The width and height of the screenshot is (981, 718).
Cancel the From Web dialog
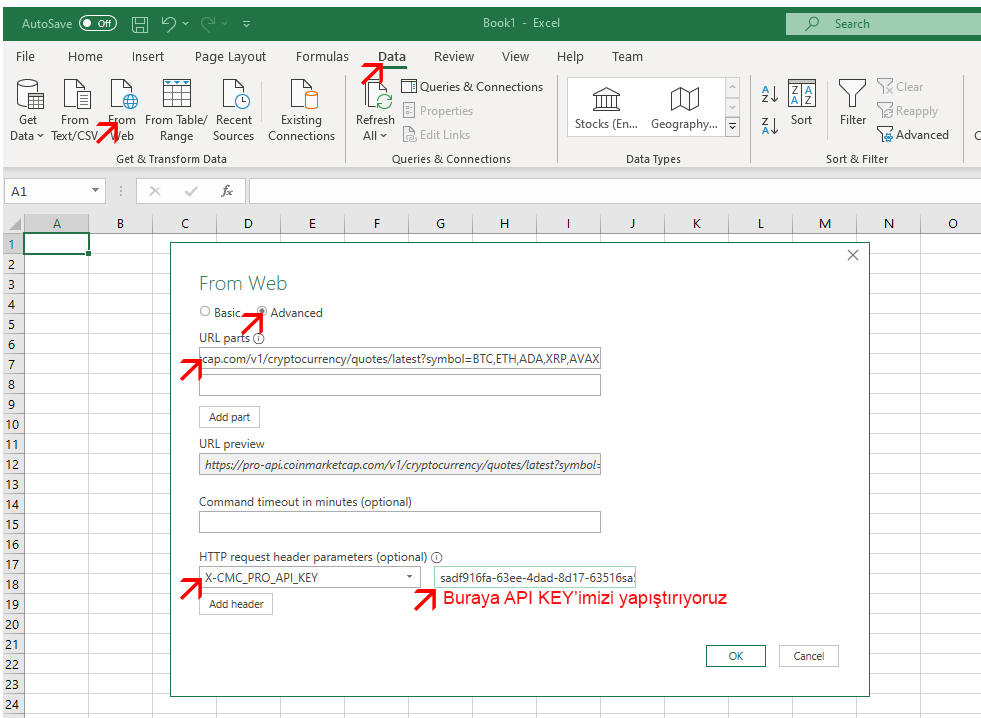tap(808, 656)
